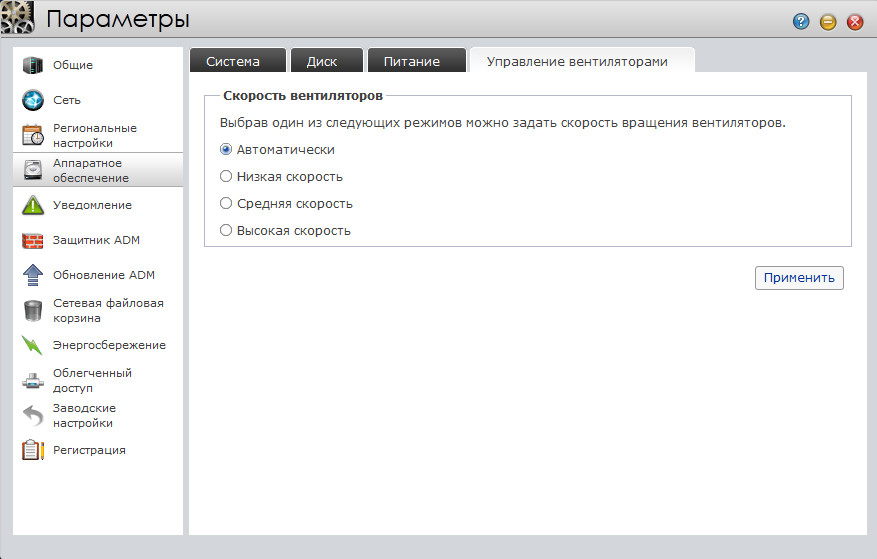Viewport: 877px width, 559px height.
Task: Enable the Высокая скорость option
Action: click(x=226, y=231)
